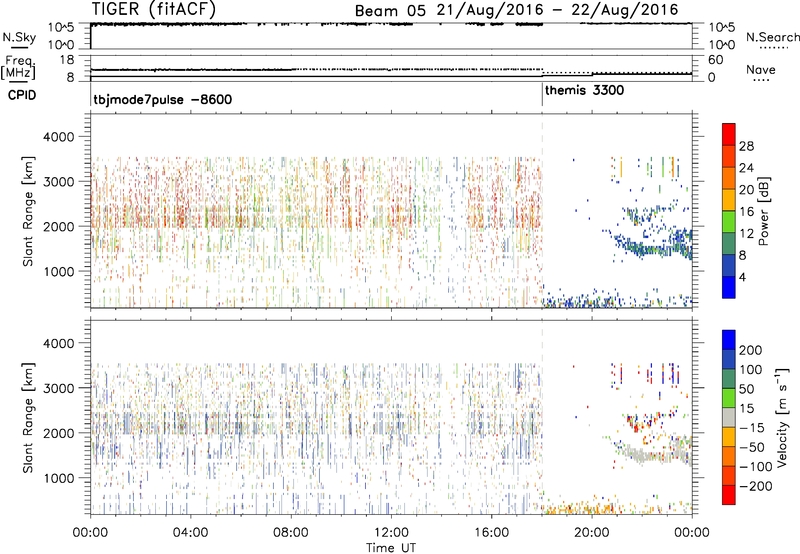Screen dimensions: 800x554
Task: Click the velocity panel 'Slant Range [km]' axis label
Action: tap(28, 418)
